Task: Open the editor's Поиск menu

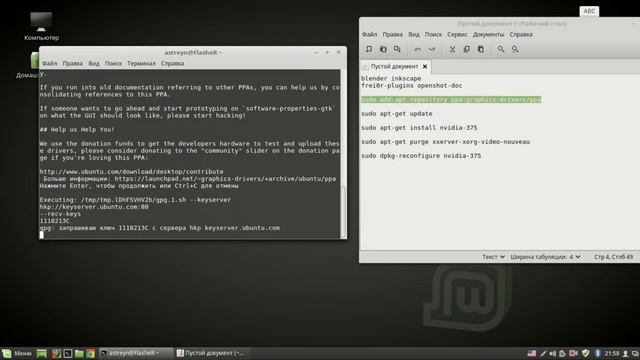Action: [x=433, y=35]
